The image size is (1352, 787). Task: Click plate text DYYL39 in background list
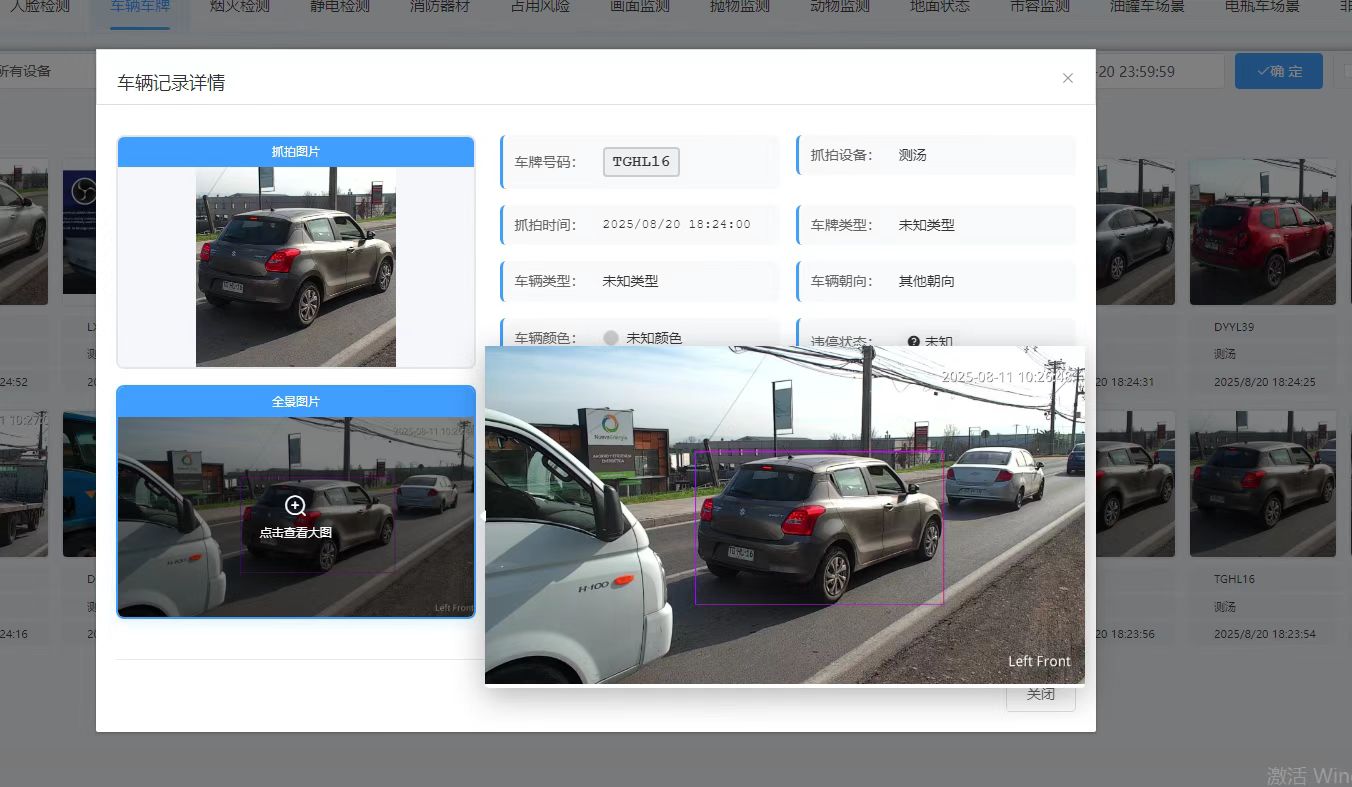[1234, 328]
